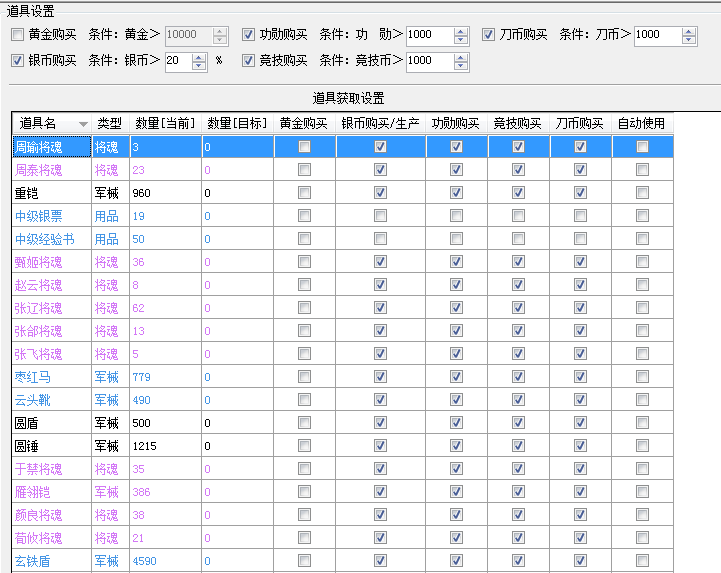Sort by the 数量[当前] column header
Image resolution: width=721 pixels, height=573 pixels.
[x=166, y=124]
